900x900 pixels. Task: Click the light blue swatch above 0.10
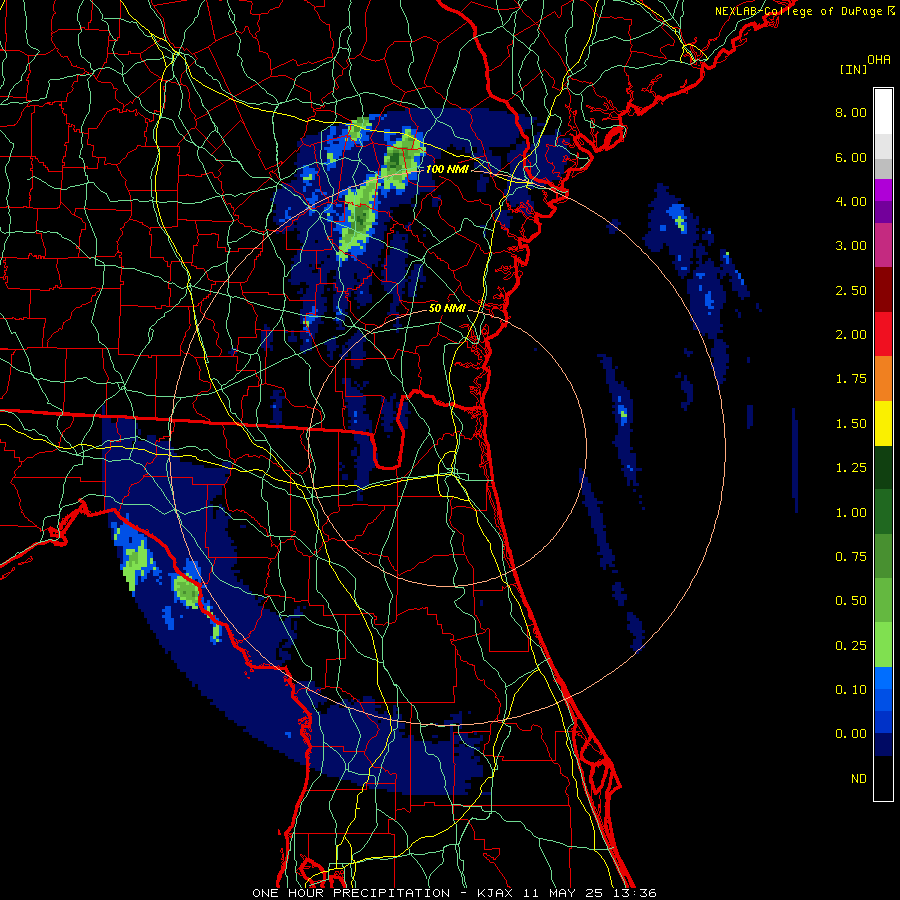pyautogui.click(x=883, y=678)
